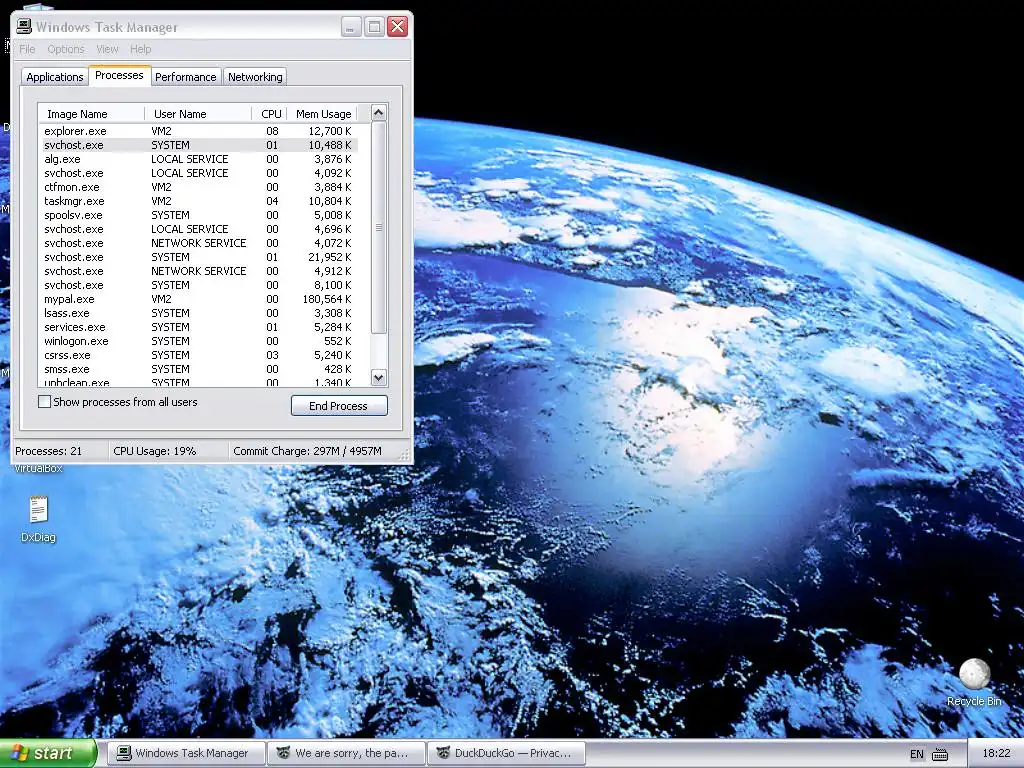Click the Task Manager title bar icon
This screenshot has width=1024, height=768.
click(24, 26)
